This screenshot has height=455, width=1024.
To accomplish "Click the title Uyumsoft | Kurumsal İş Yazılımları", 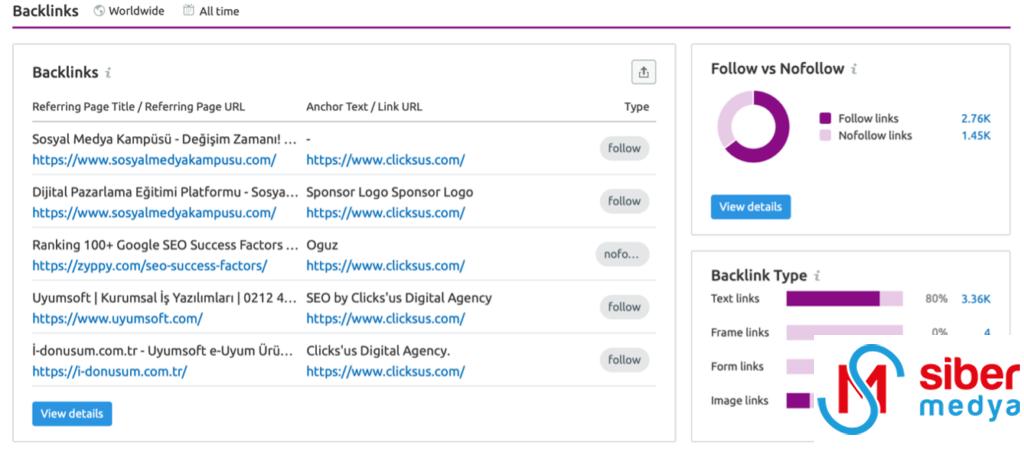I will coord(167,298).
